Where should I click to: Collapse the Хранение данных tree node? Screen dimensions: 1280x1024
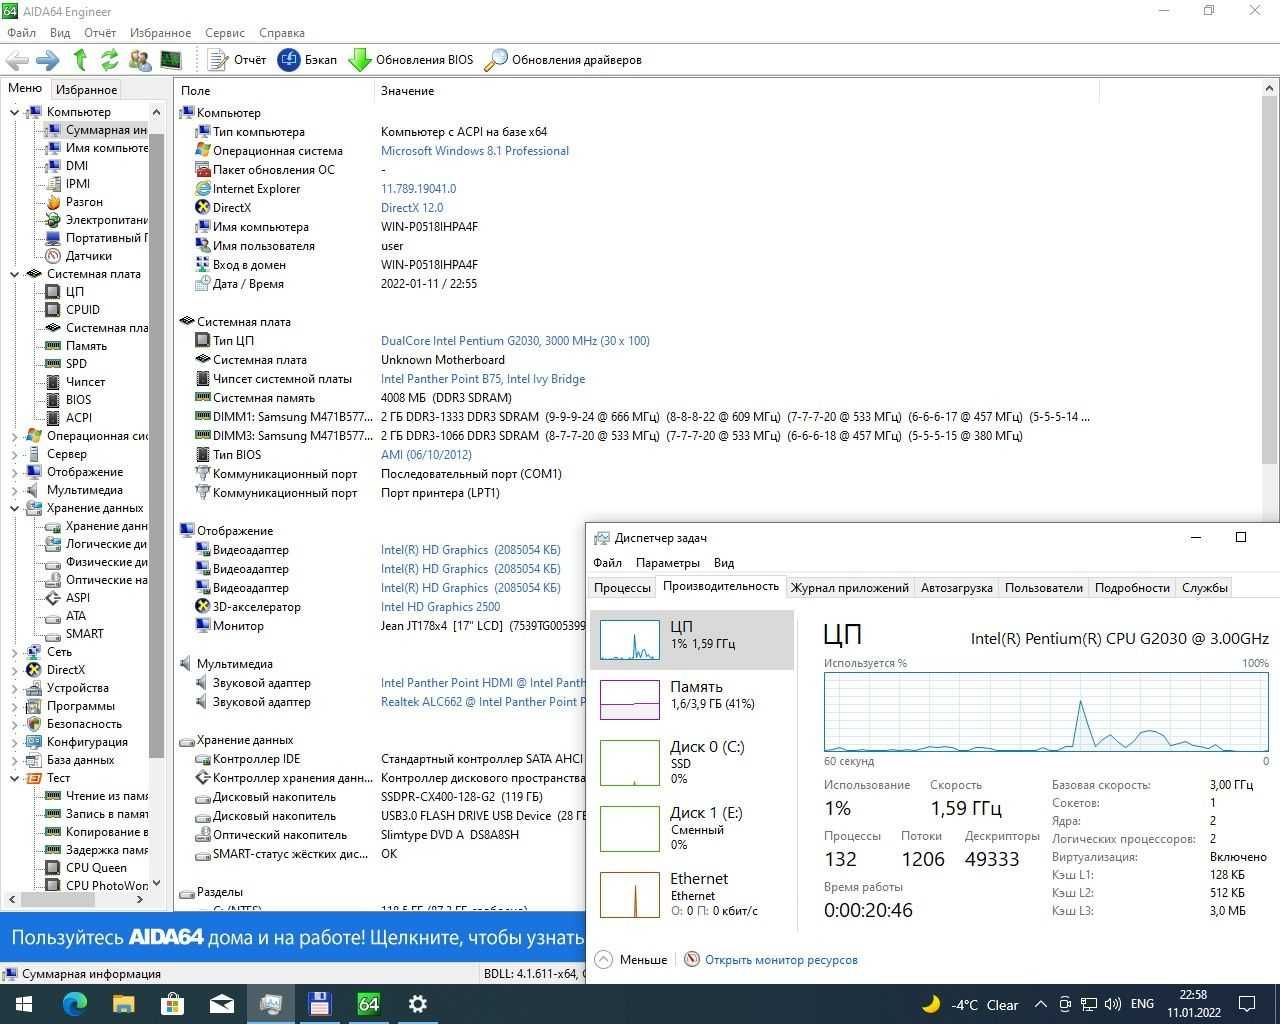coord(14,508)
